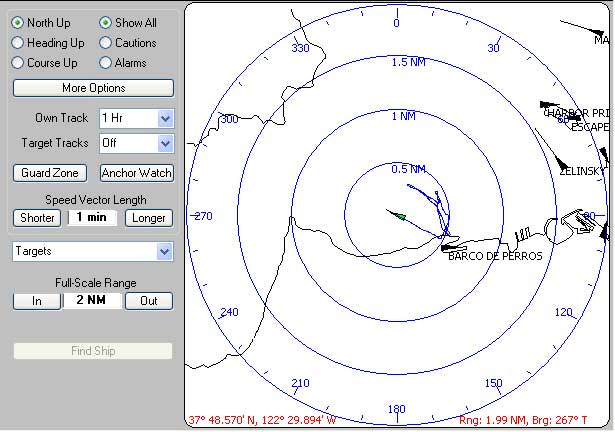Enable North Up orientation
Image resolution: width=615 pixels, height=432 pixels.
18,22
